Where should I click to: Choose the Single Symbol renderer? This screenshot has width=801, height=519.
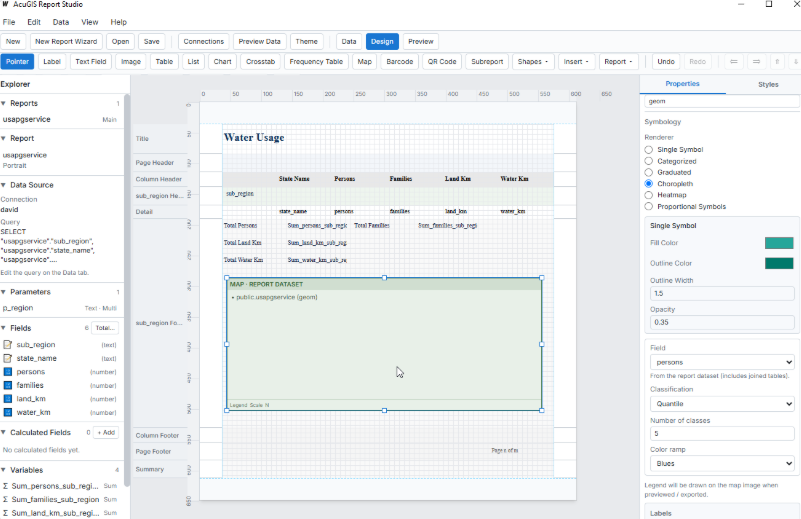(x=649, y=150)
